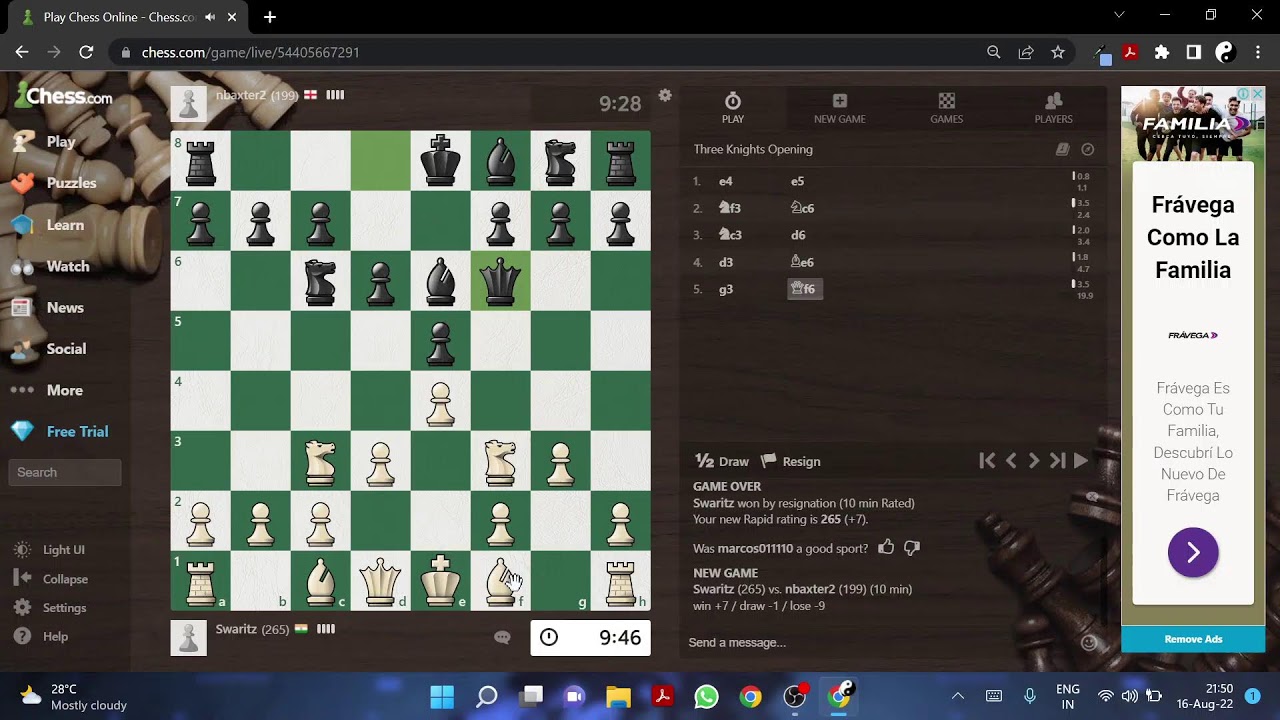This screenshot has width=1280, height=720.
Task: Open the opening explorer book icon
Action: [x=1063, y=149]
